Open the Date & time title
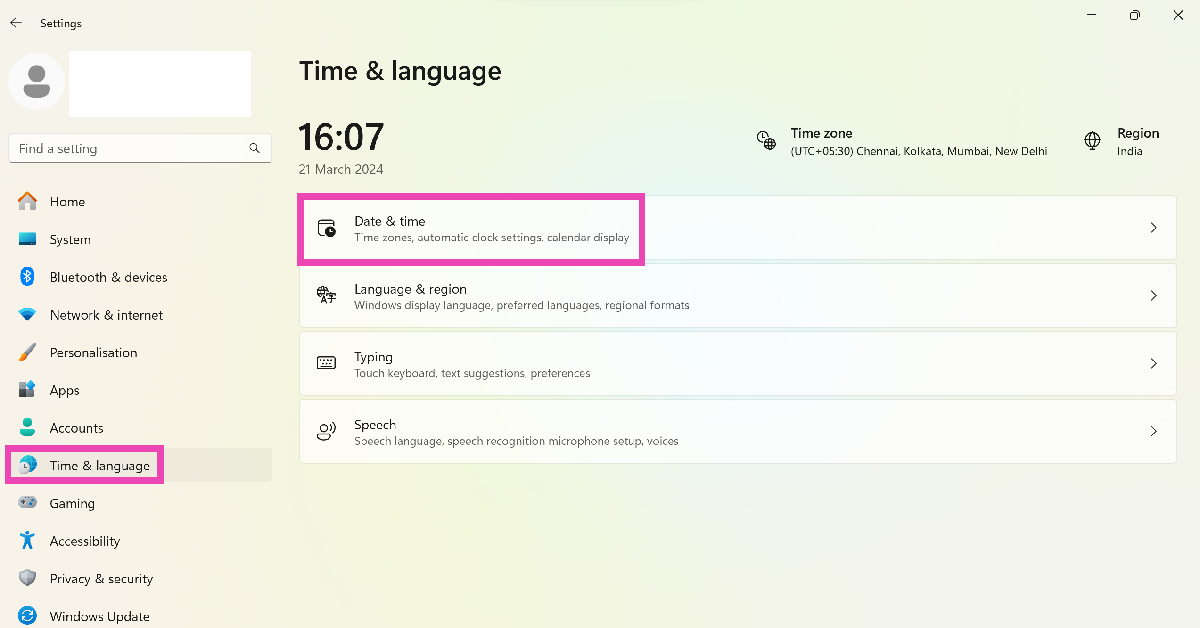The height and width of the screenshot is (628, 1200). [389, 221]
